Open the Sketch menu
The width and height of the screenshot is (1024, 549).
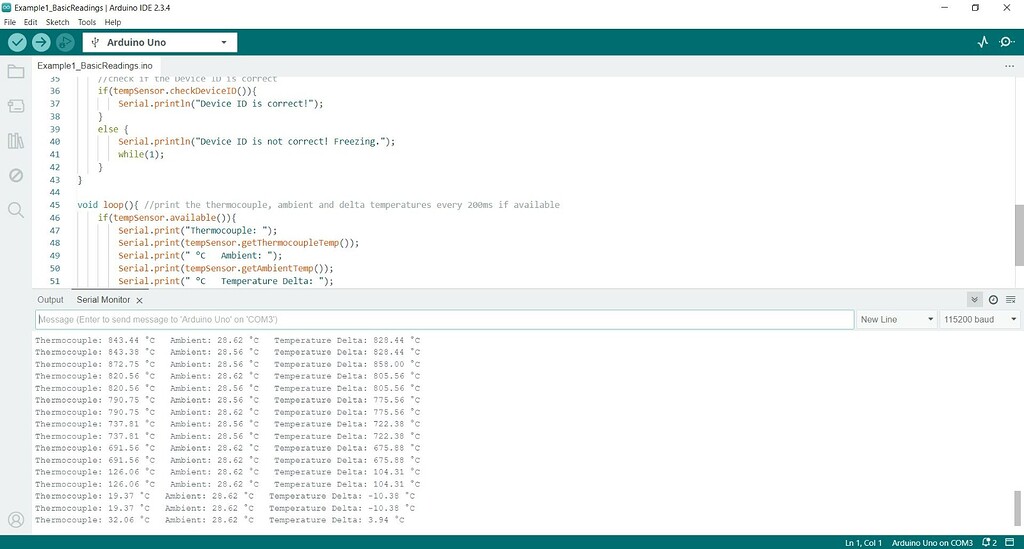point(57,22)
